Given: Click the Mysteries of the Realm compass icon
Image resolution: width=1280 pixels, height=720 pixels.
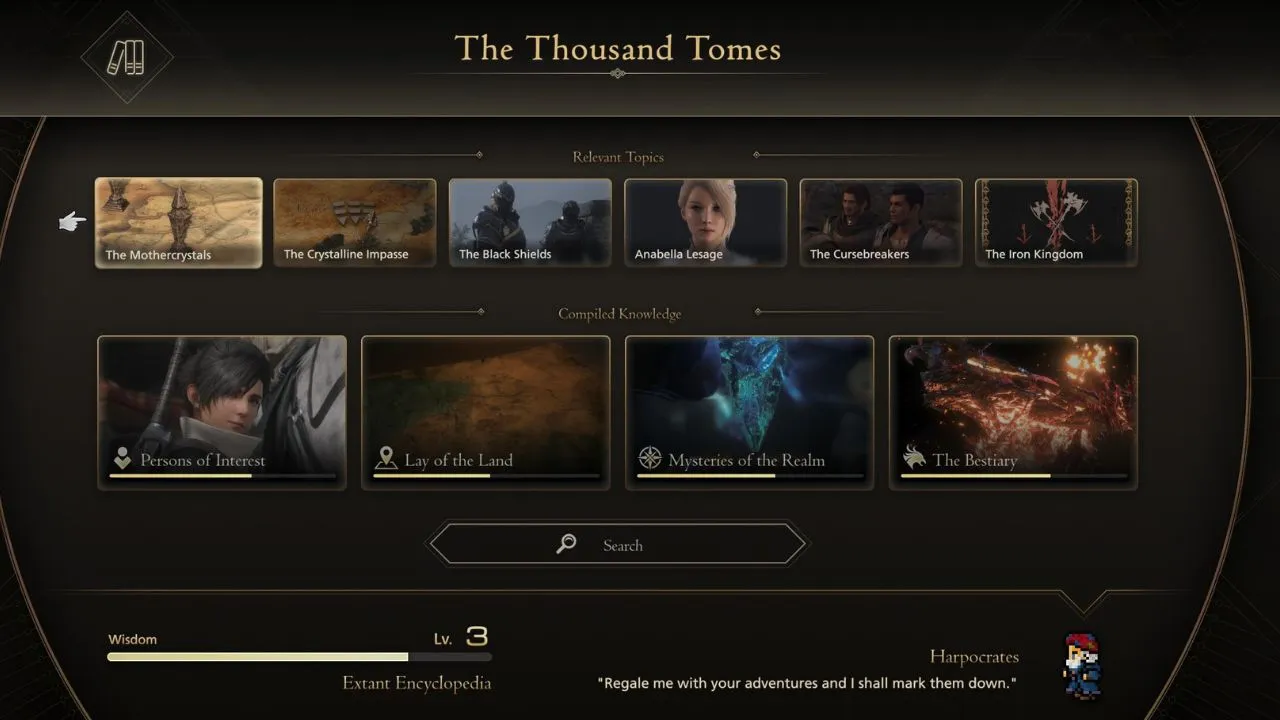Looking at the screenshot, I should (650, 459).
